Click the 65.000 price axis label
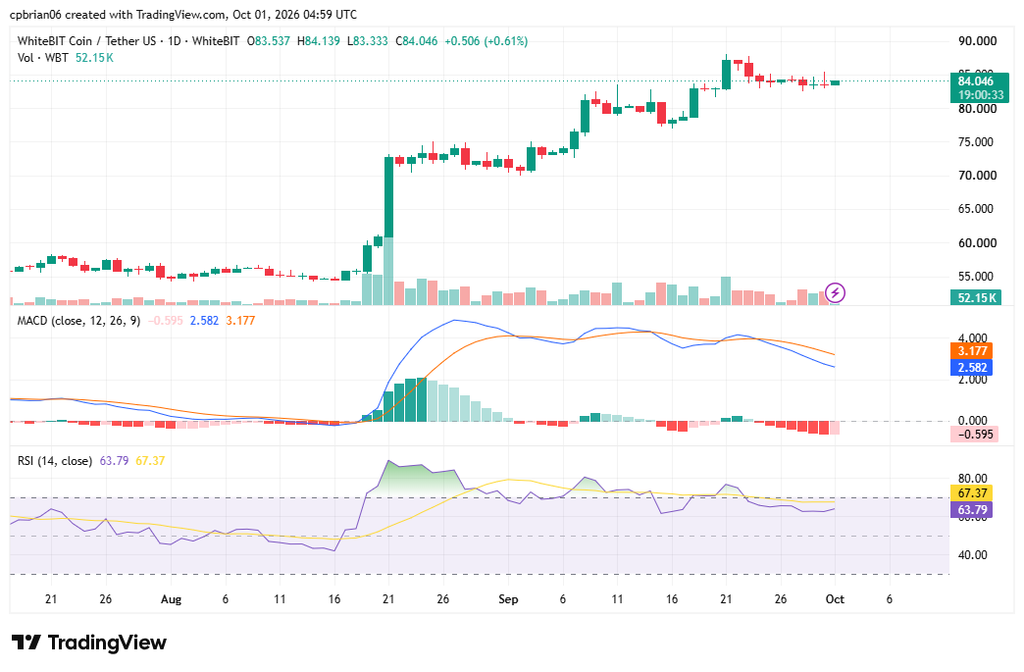Screen dimensions: 1024x672 (977, 209)
